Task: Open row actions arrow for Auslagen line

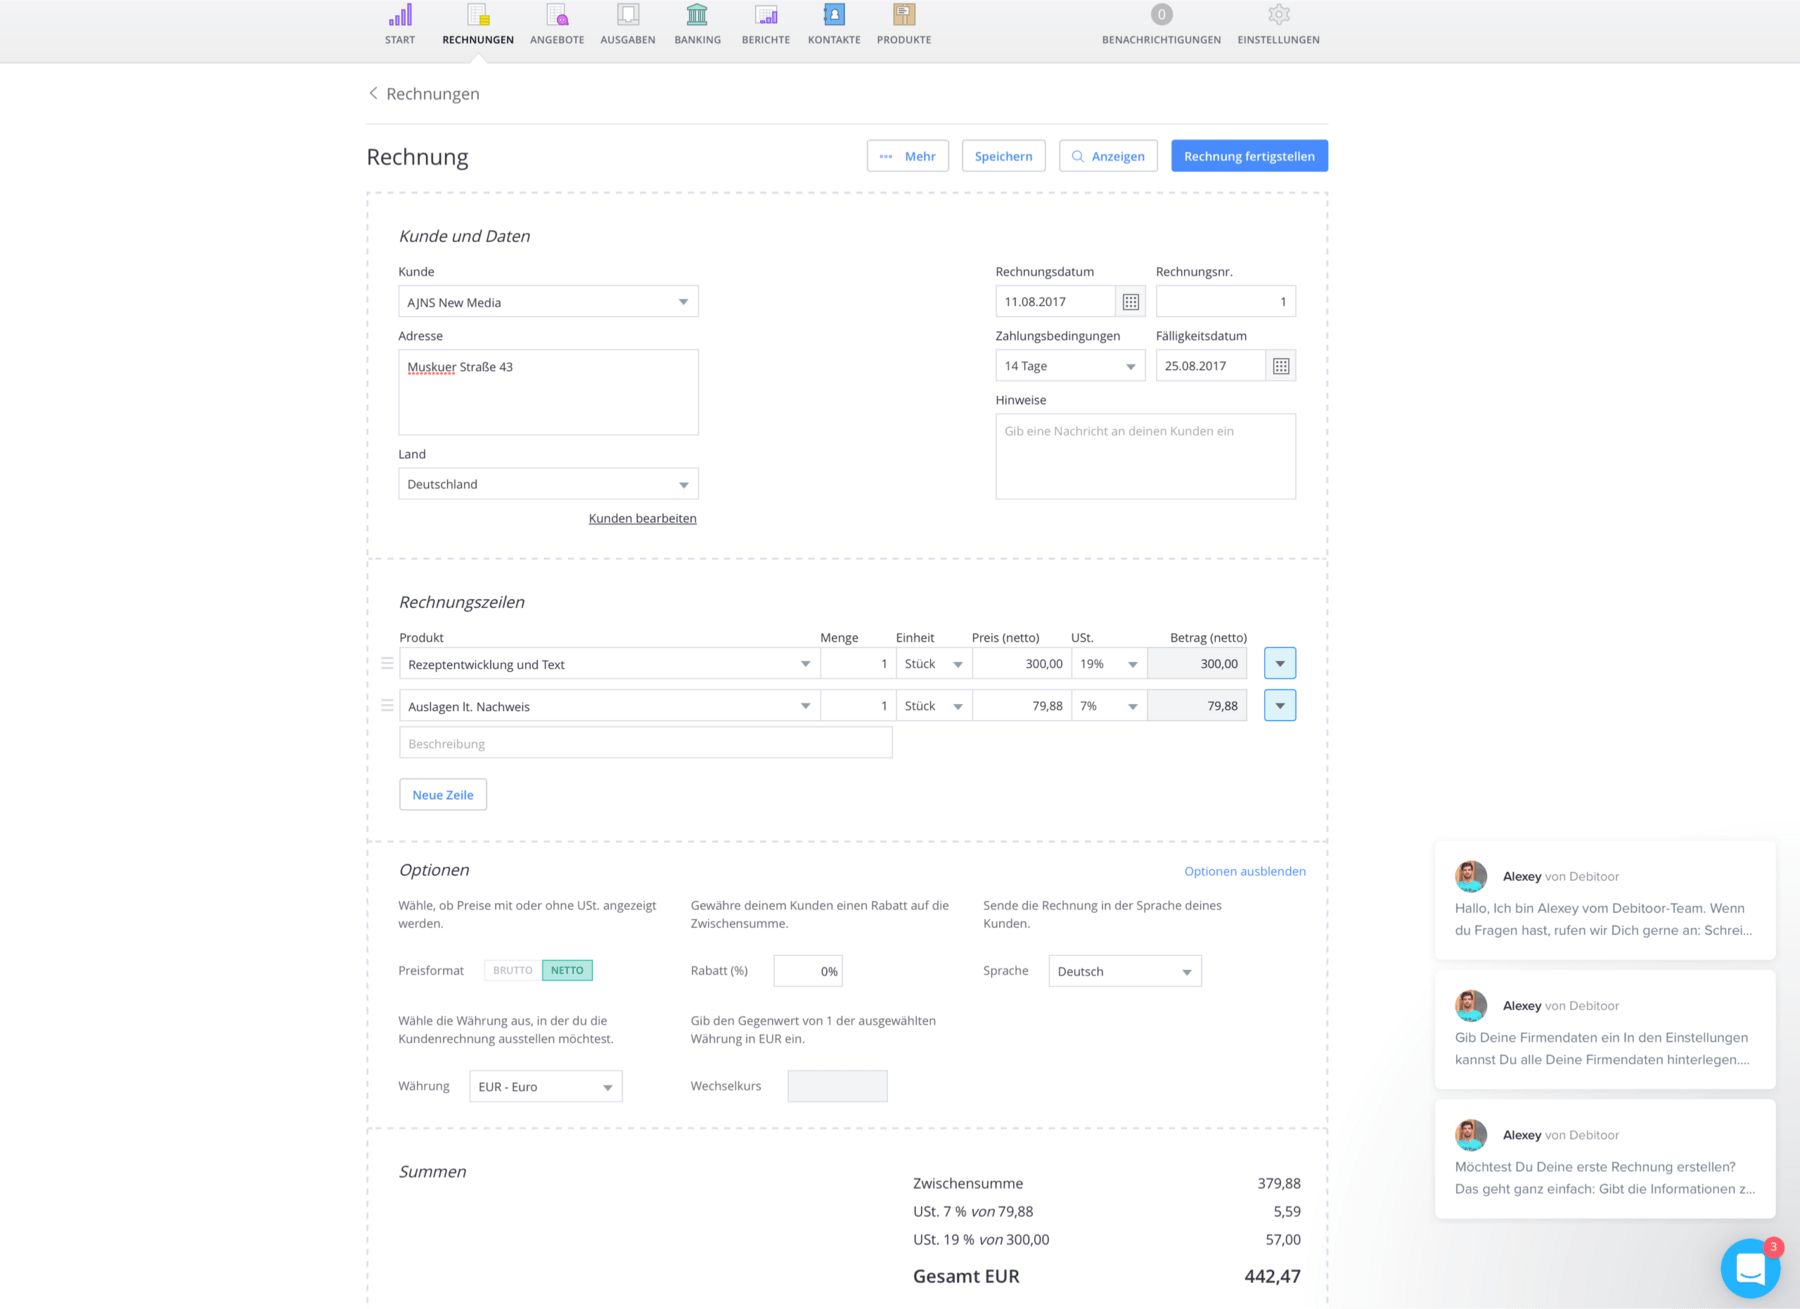Action: (x=1280, y=706)
